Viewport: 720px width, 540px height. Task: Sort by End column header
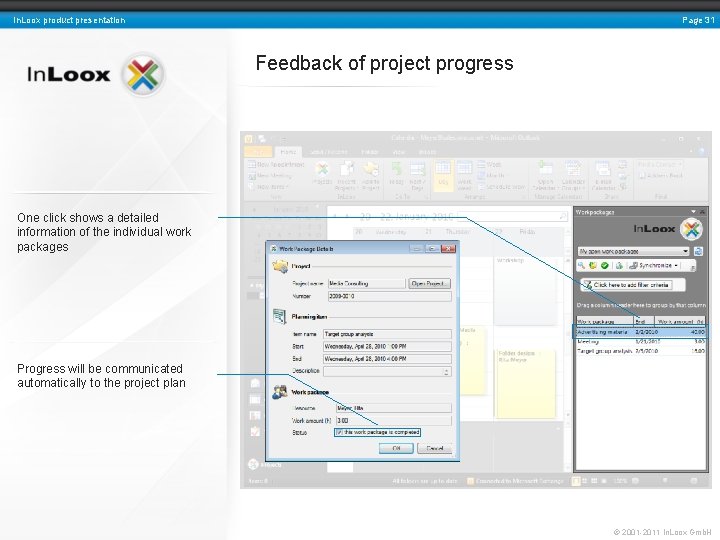[x=644, y=321]
